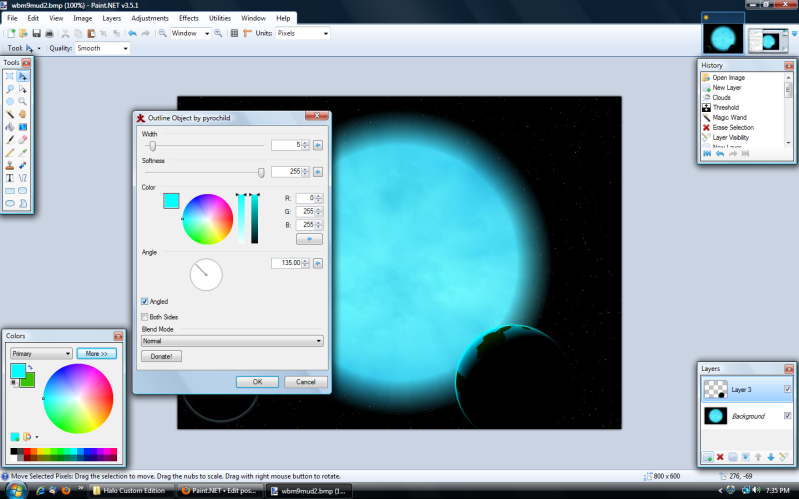This screenshot has height=499, width=799.
Task: Open layer properties icon
Action: [784, 457]
